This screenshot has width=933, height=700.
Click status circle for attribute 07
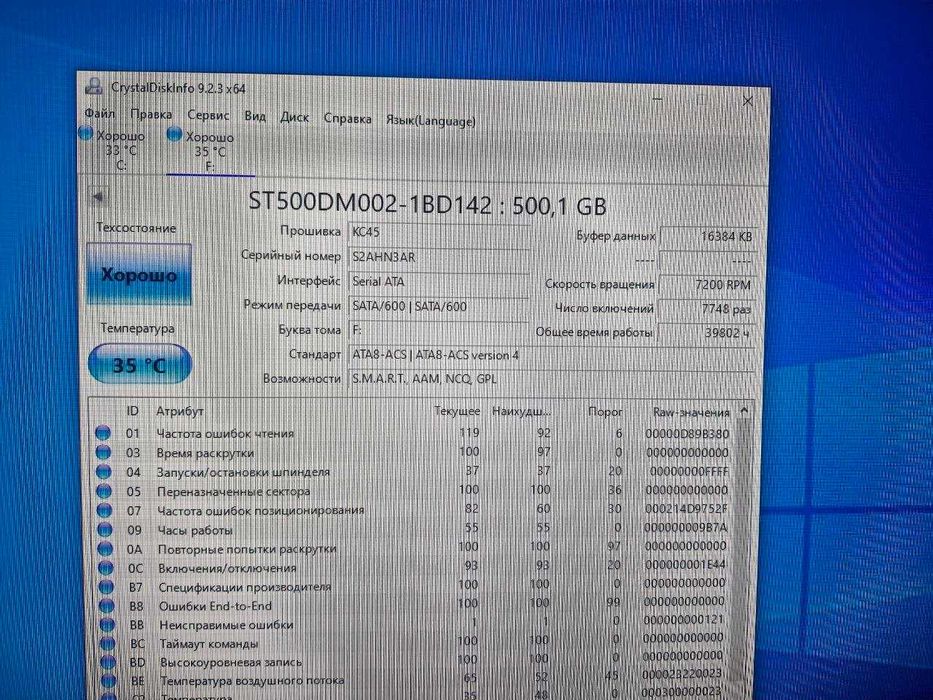pos(105,510)
